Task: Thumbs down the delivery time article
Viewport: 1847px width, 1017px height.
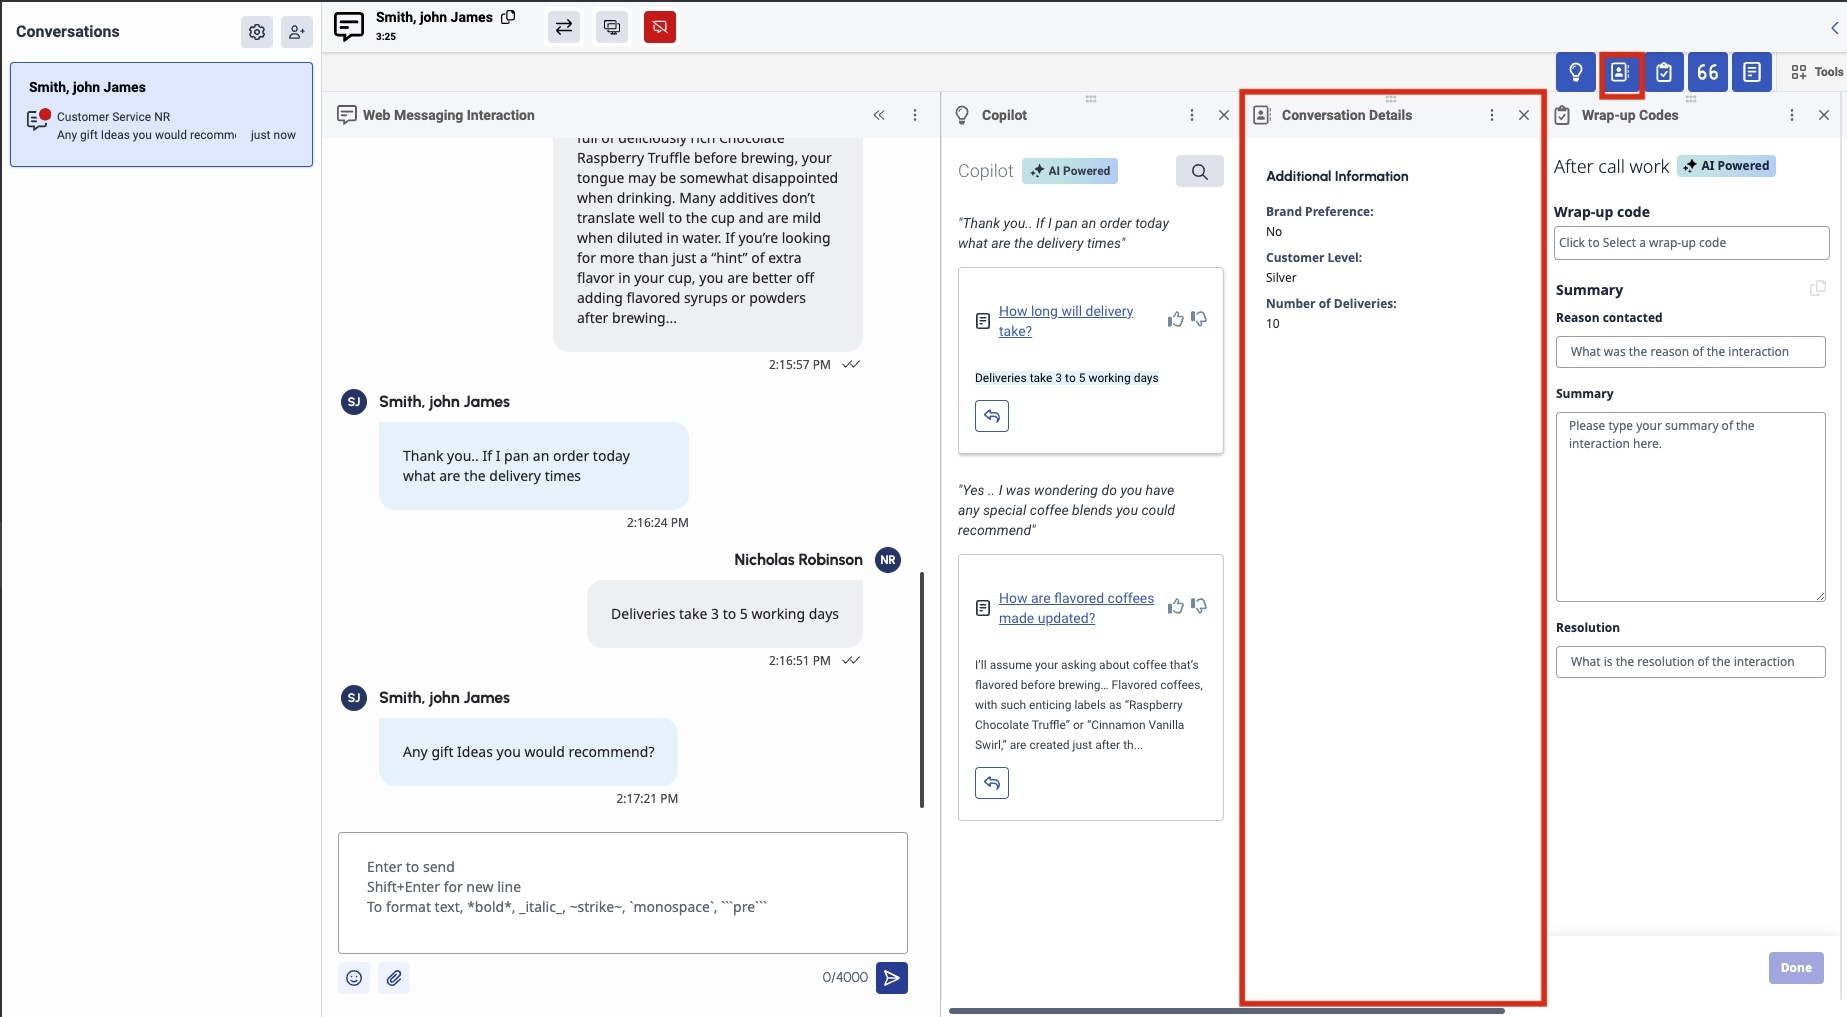Action: 1199,319
